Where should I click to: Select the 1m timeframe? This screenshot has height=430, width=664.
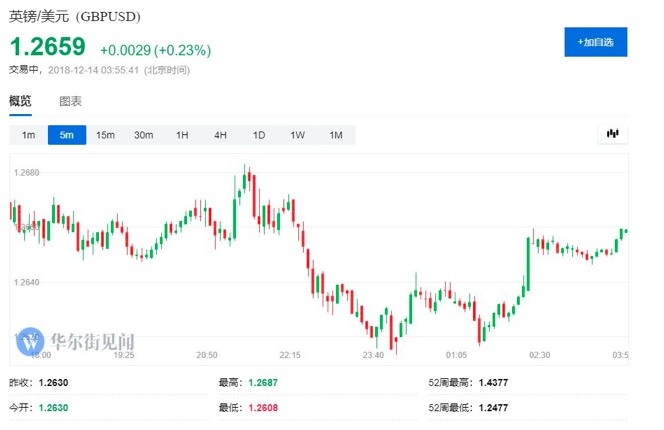click(x=28, y=135)
